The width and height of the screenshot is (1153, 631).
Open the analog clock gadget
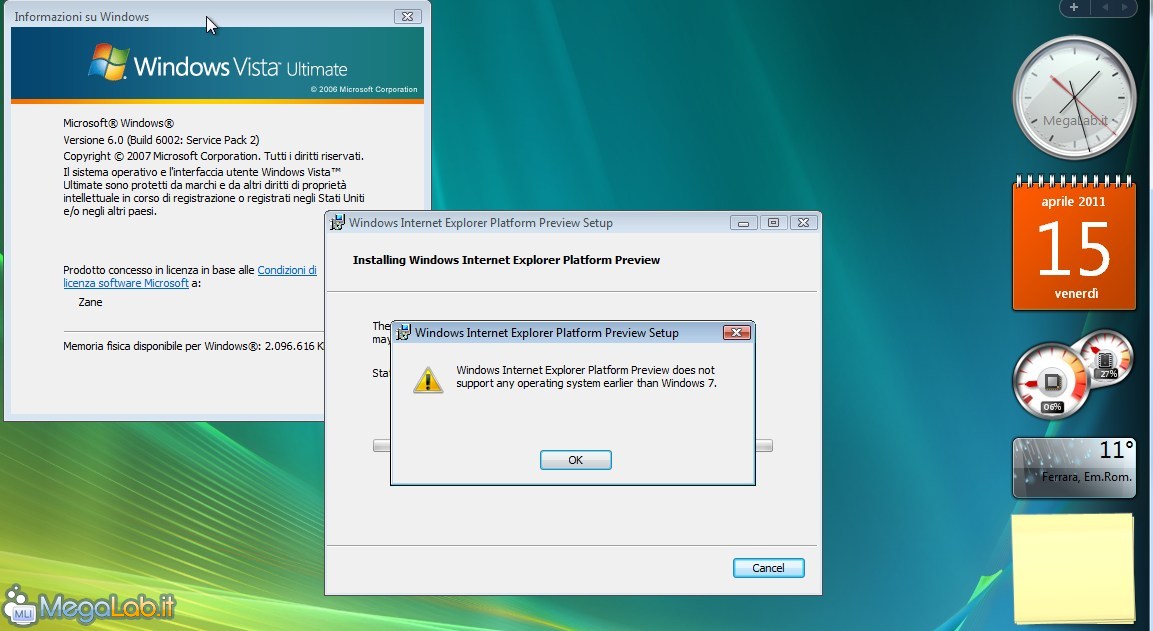[x=1074, y=98]
